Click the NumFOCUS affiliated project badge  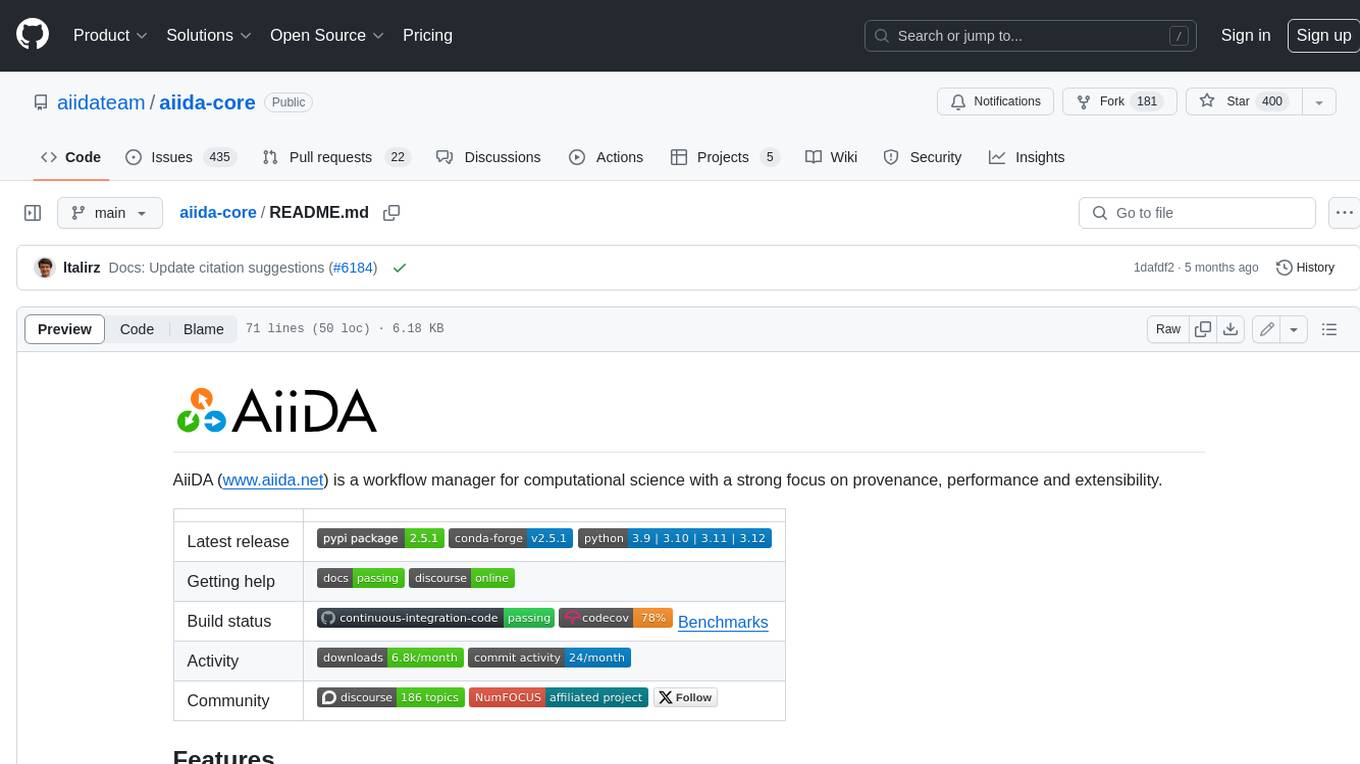pyautogui.click(x=559, y=698)
